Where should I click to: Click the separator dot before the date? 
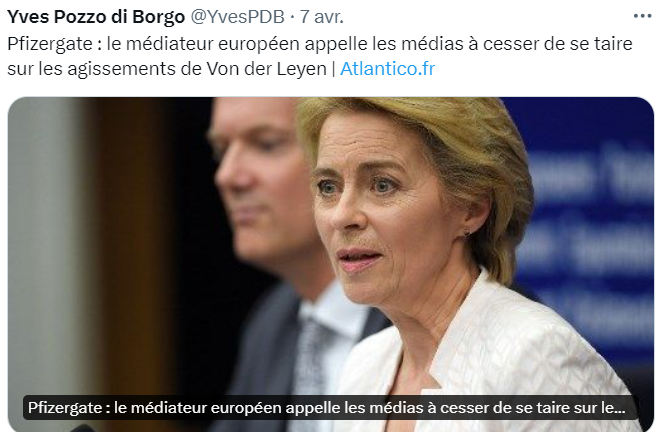pyautogui.click(x=292, y=17)
